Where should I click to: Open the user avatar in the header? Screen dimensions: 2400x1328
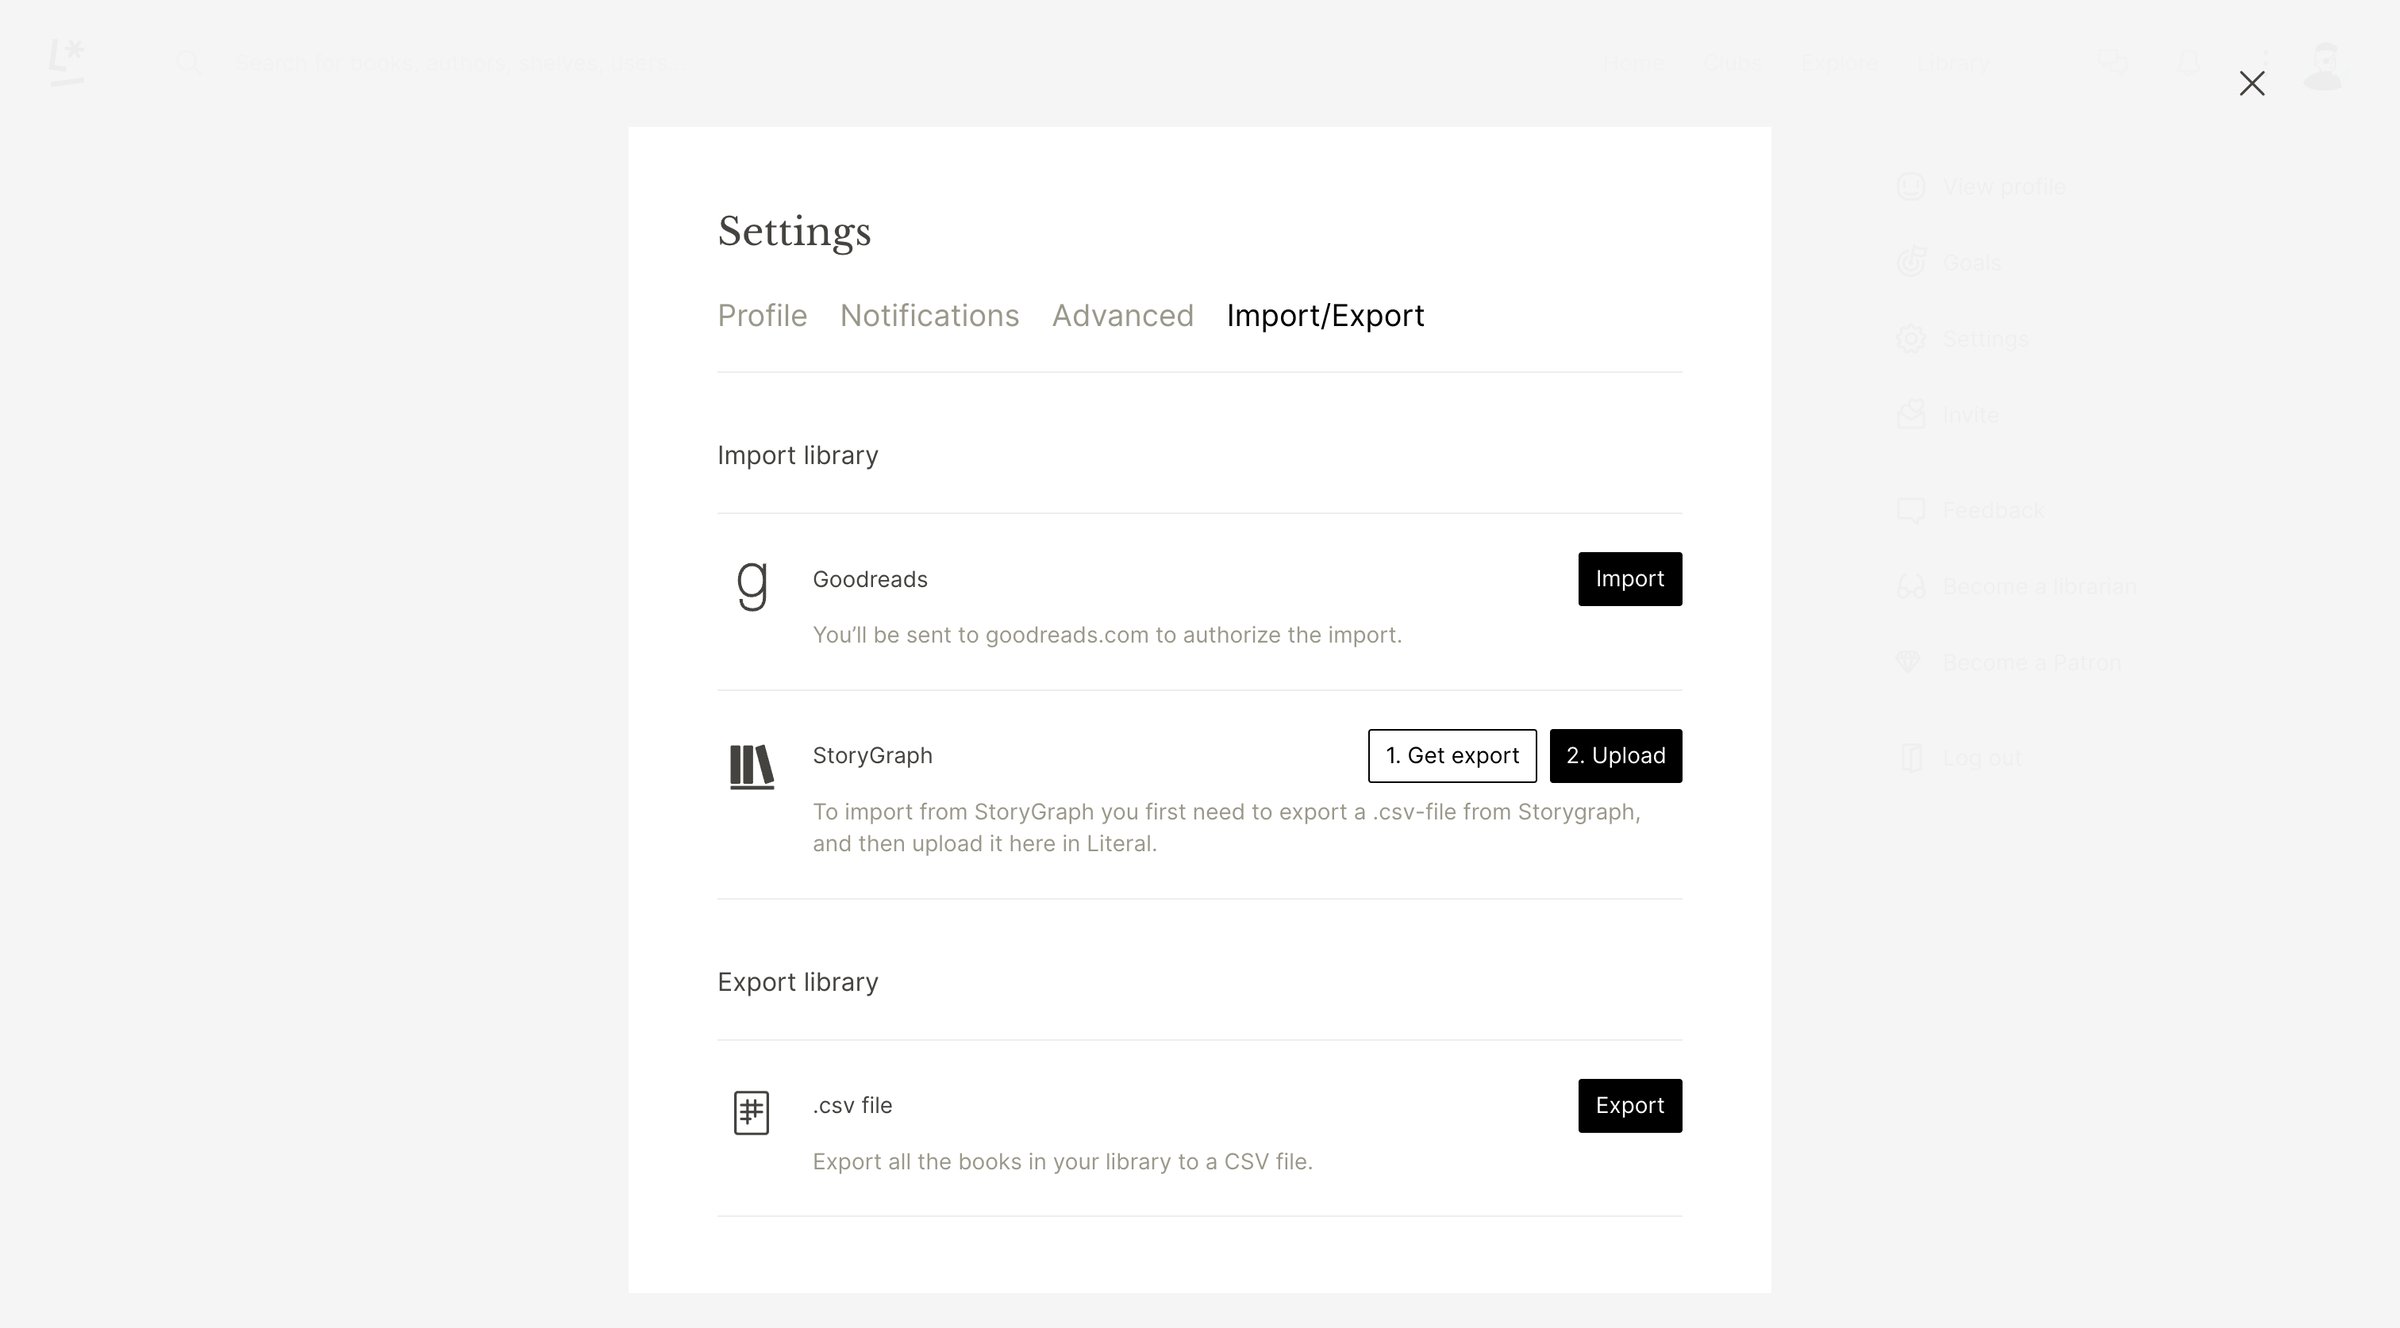(x=2323, y=66)
